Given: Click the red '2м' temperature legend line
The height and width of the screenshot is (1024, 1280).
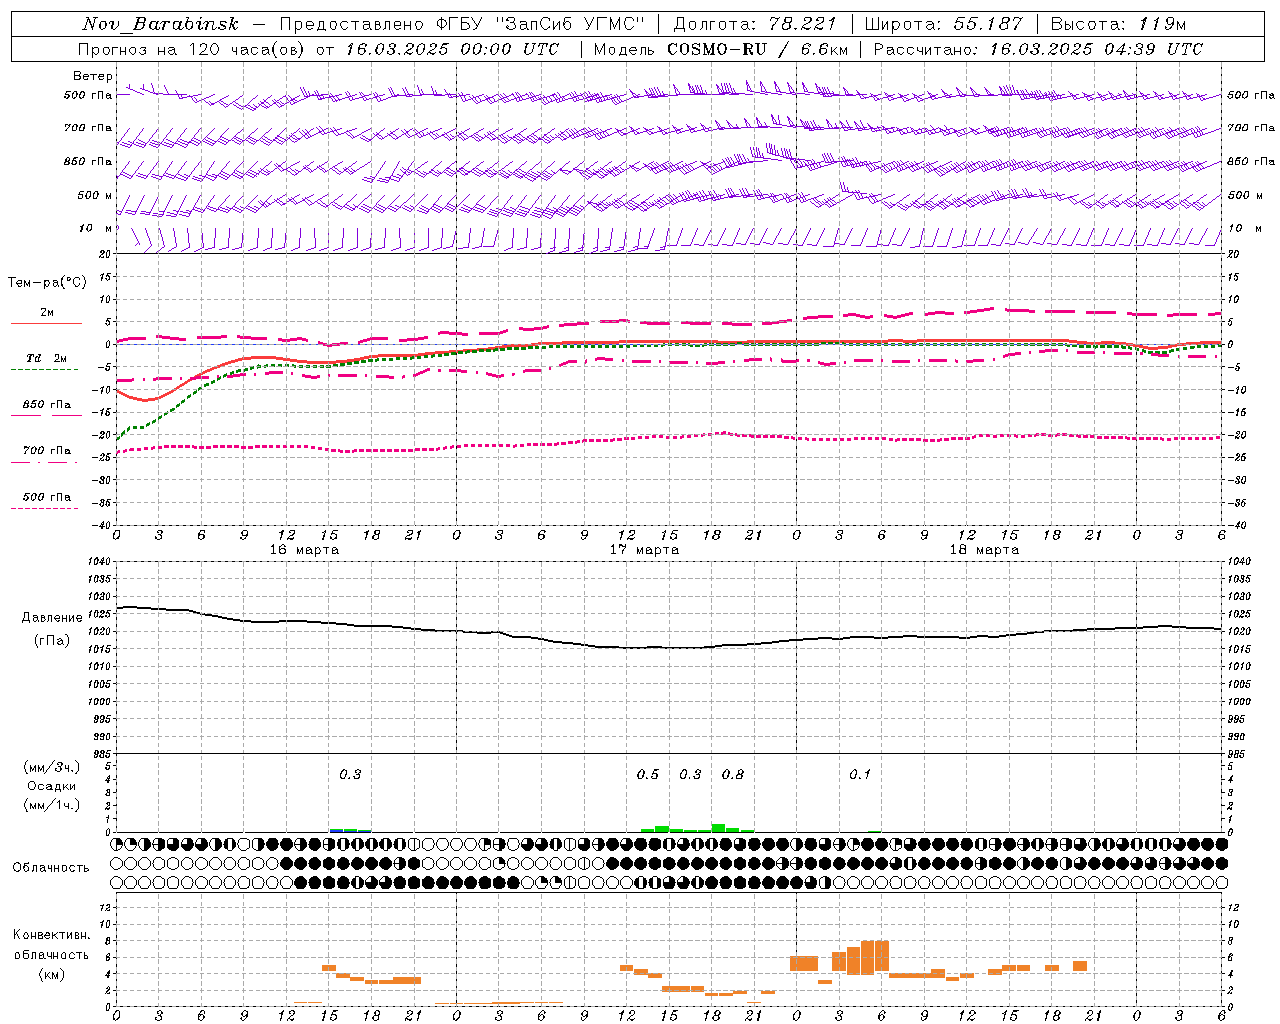Looking at the screenshot, I should [x=46, y=323].
